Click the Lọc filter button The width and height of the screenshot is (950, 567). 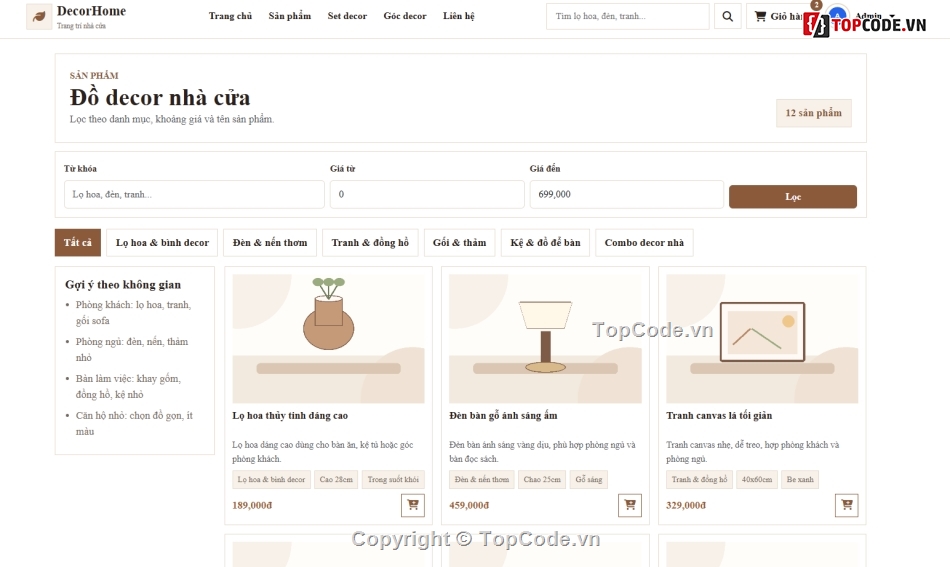click(x=792, y=196)
